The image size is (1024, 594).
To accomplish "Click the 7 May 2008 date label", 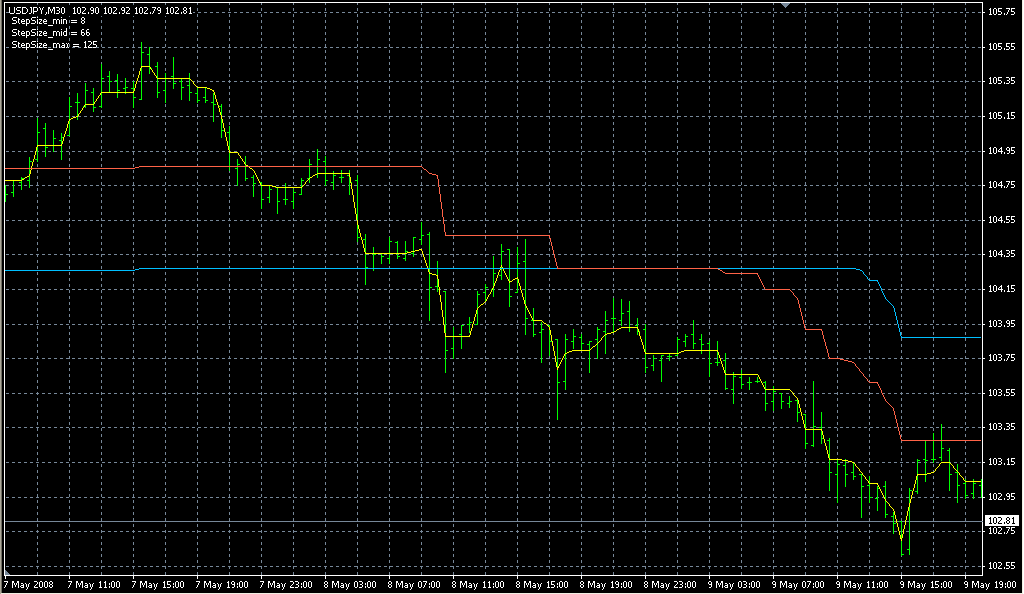I will [29, 584].
